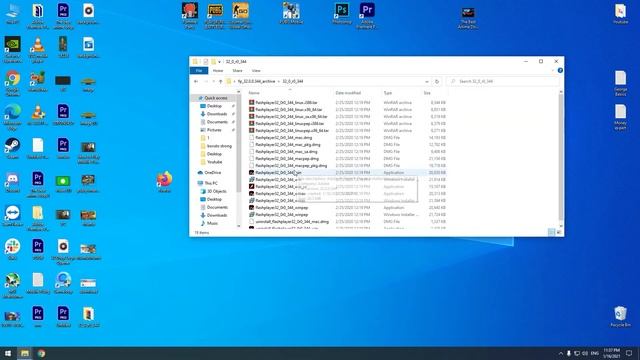Select the PUBG Mobile desktop icon
The height and width of the screenshot is (360, 640).
(x=291, y=13)
